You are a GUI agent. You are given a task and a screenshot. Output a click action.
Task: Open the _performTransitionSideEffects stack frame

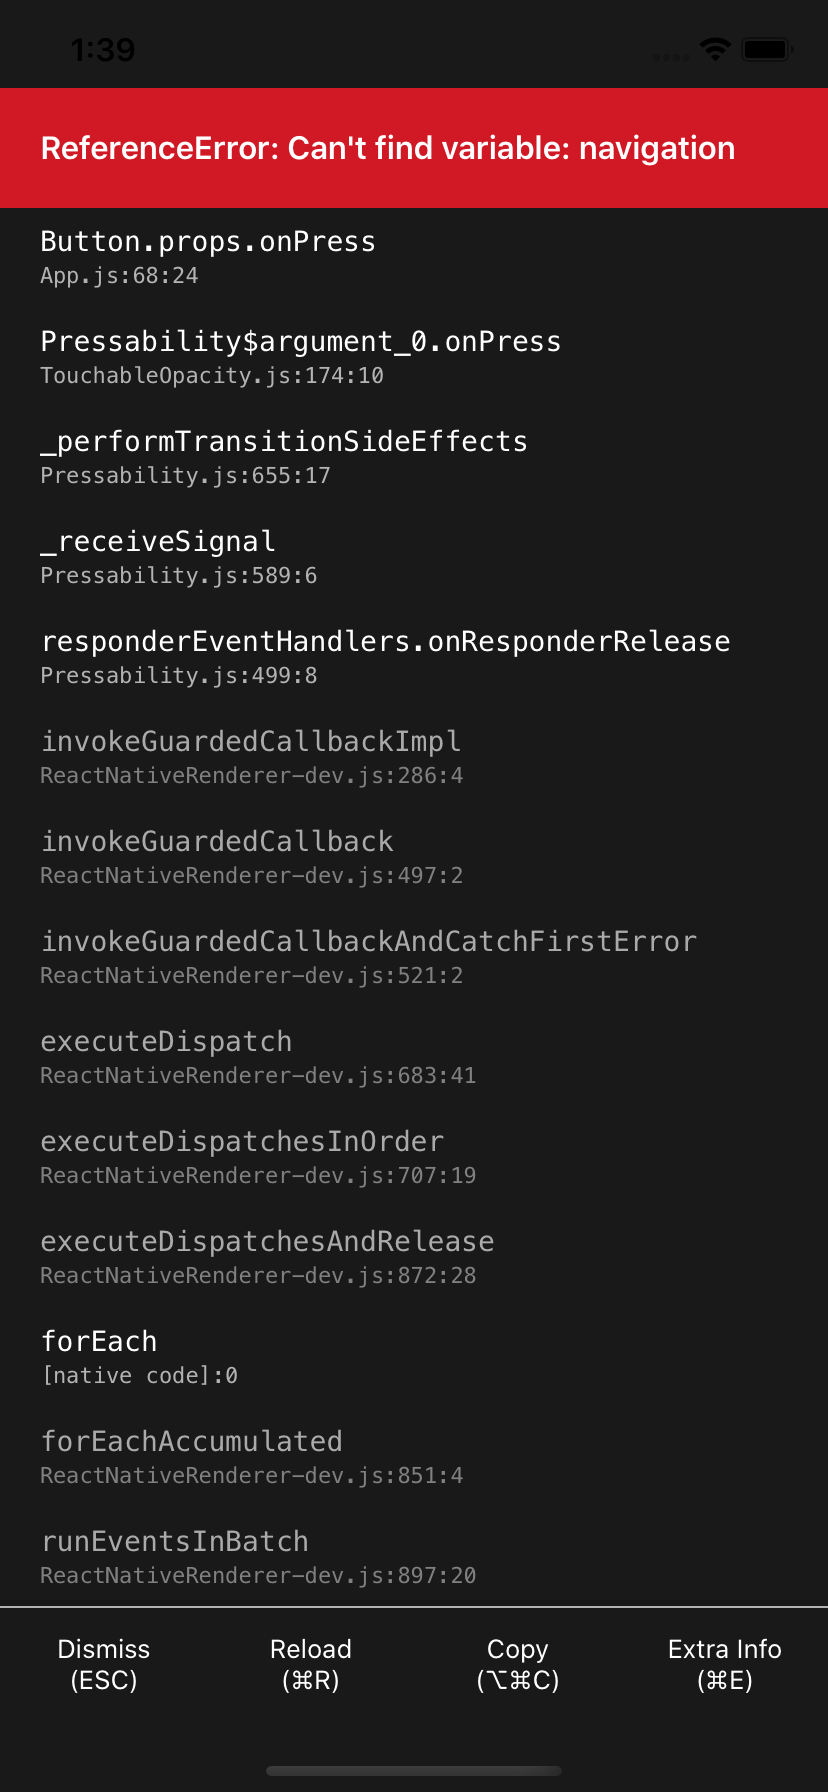click(414, 458)
